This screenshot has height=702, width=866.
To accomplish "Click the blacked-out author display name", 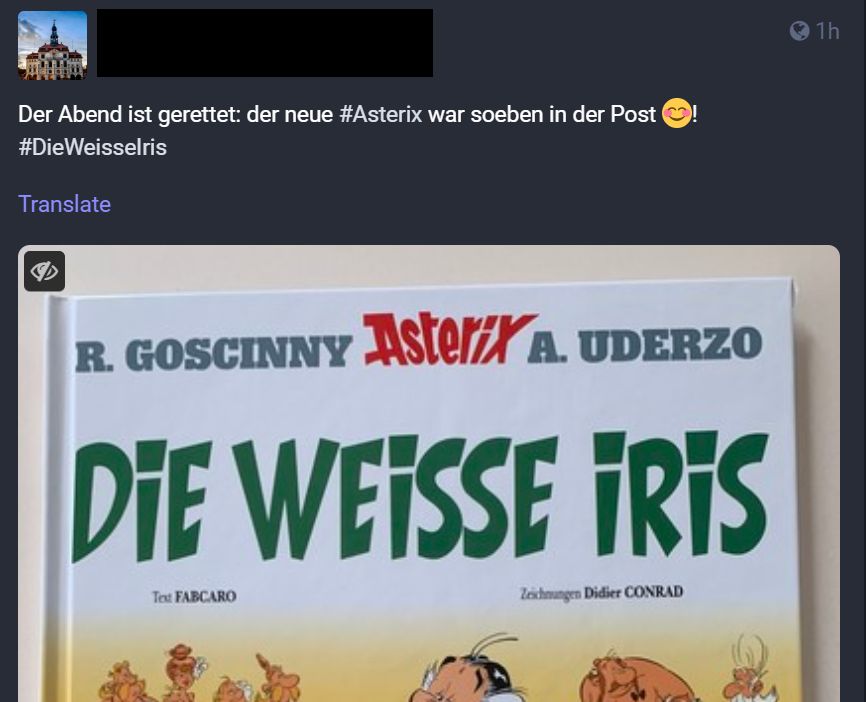I will (x=265, y=43).
